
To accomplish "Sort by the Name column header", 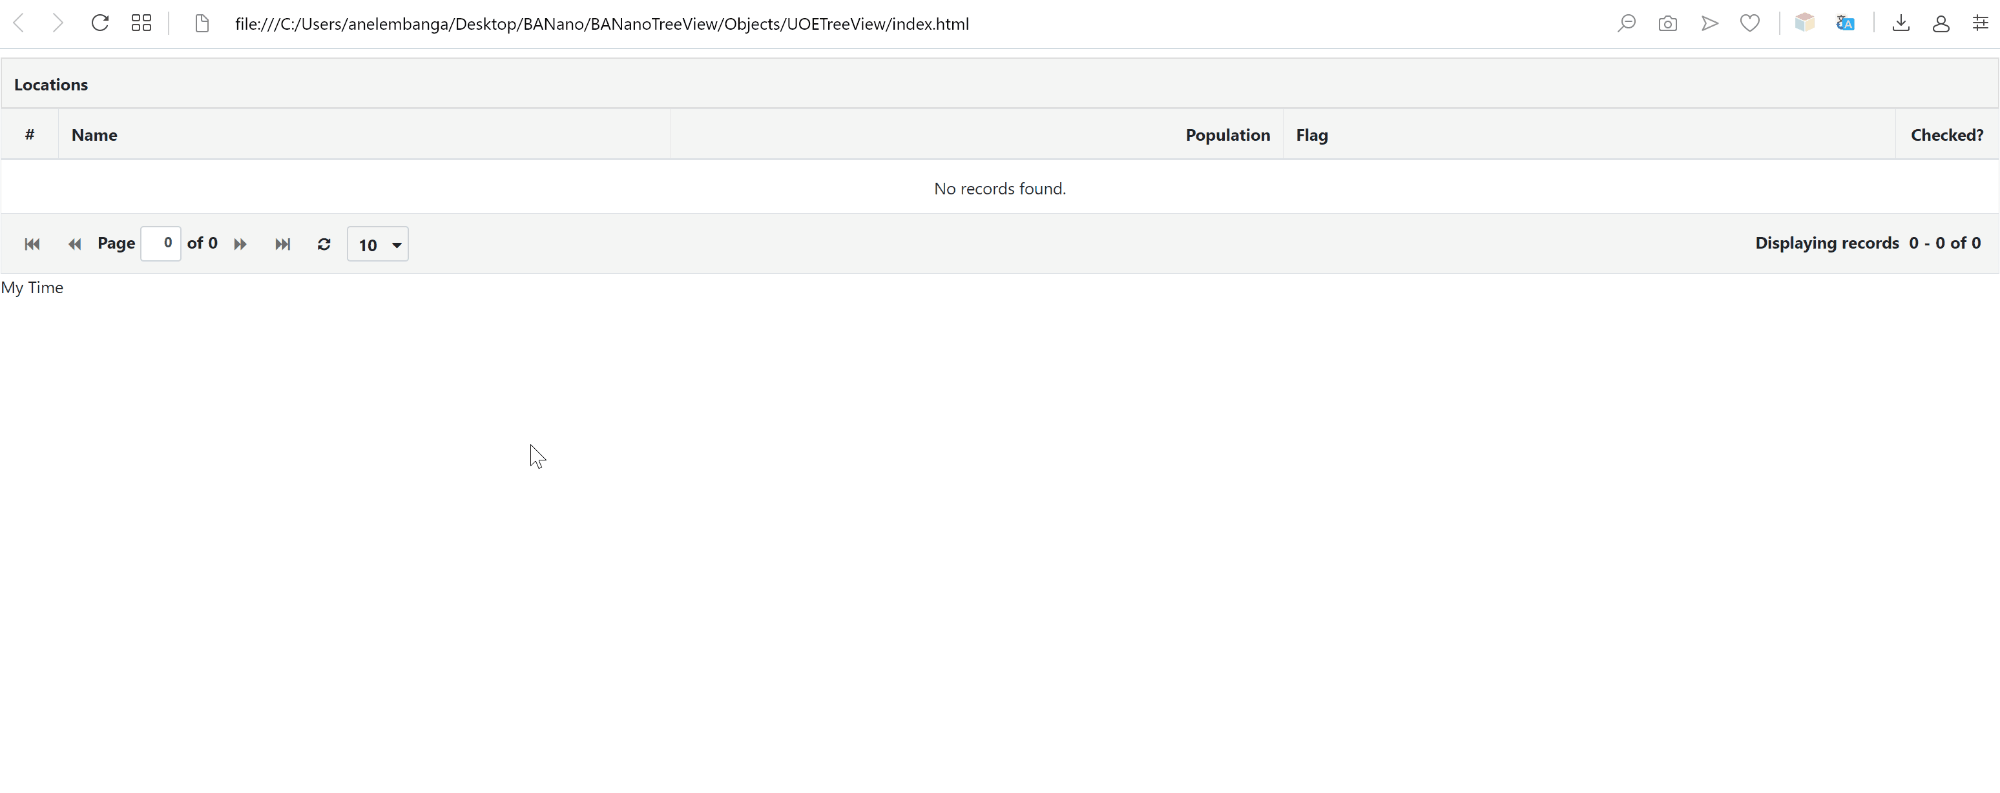I will click(x=364, y=135).
